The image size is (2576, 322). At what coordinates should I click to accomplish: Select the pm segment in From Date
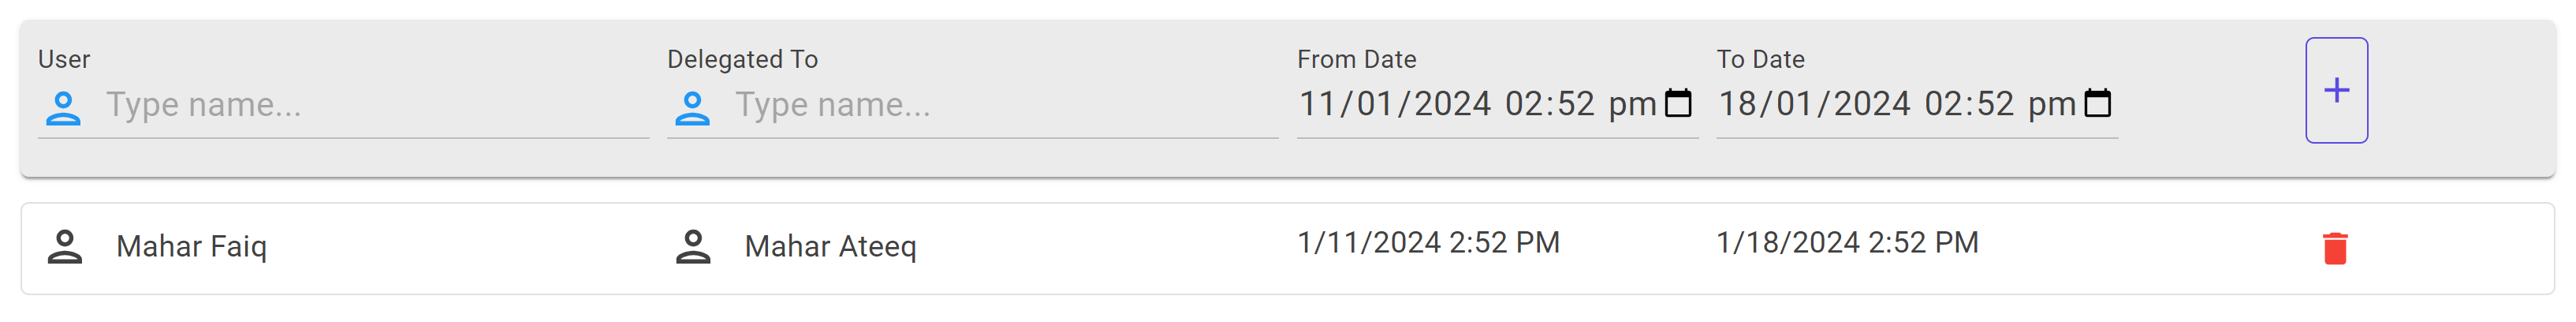pos(1632,104)
